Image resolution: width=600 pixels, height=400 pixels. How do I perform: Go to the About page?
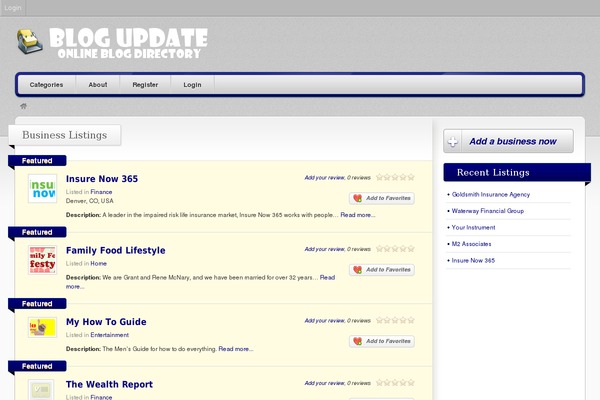coord(98,85)
